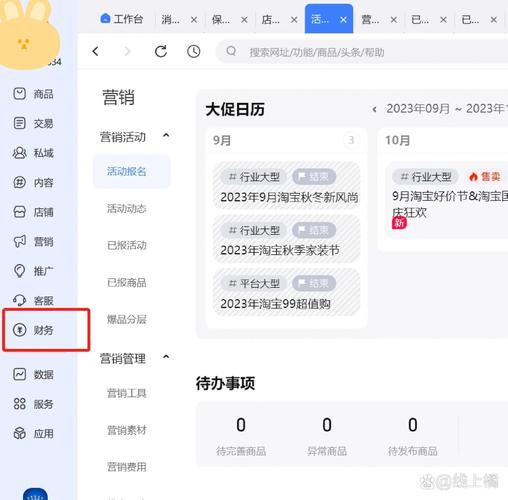Open the 2023年淘宝秋季家装节 event card
The width and height of the screenshot is (508, 500).
point(286,239)
